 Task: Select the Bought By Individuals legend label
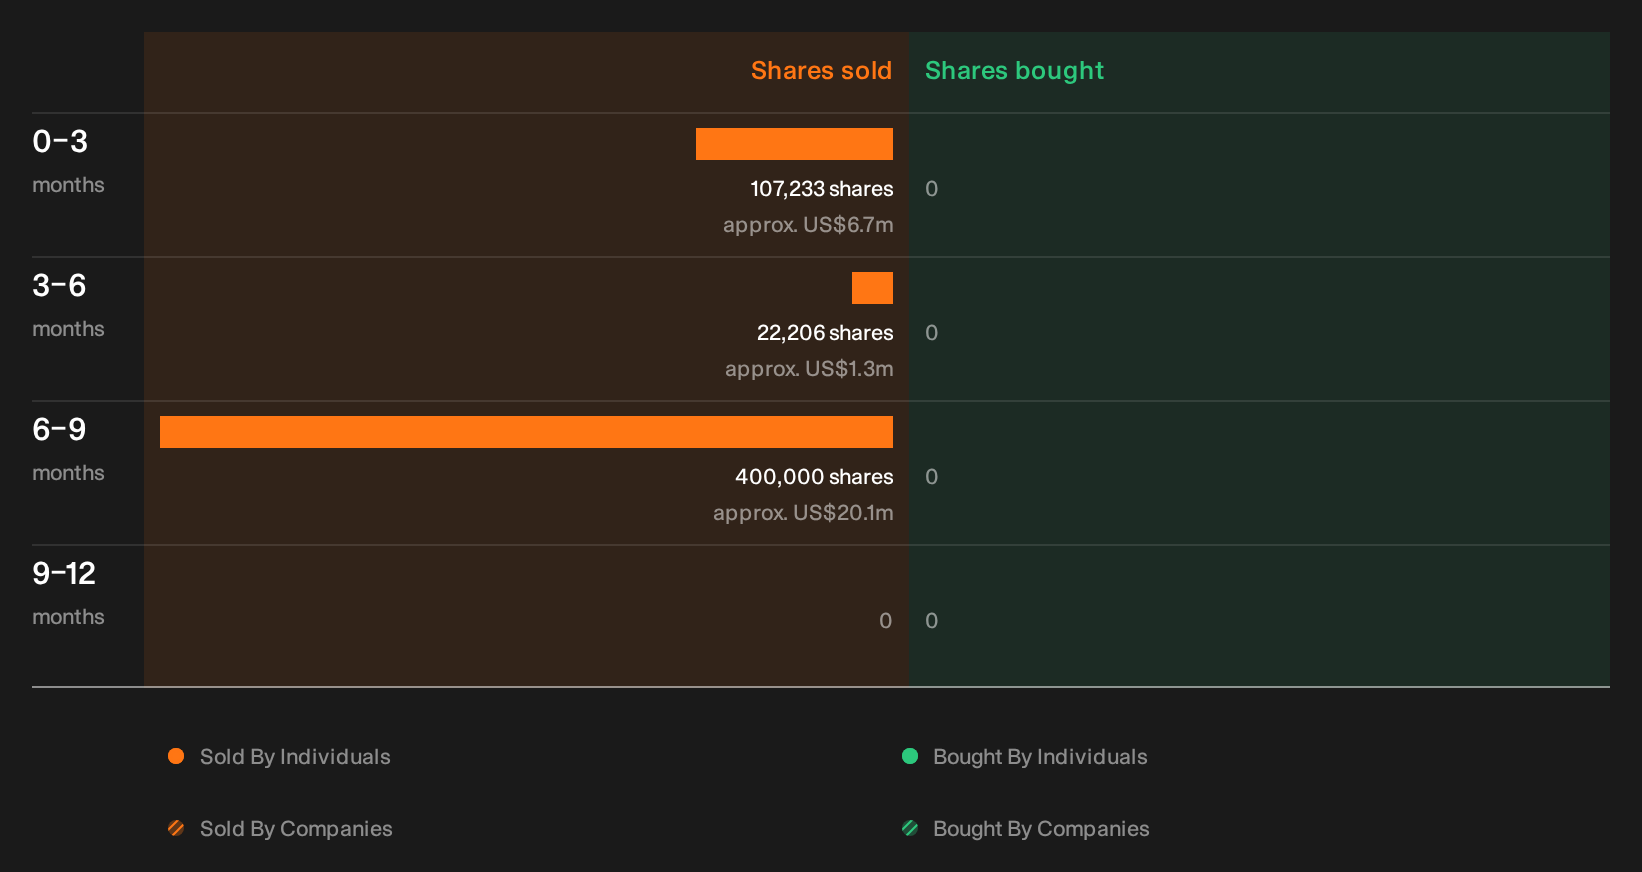click(x=1040, y=757)
